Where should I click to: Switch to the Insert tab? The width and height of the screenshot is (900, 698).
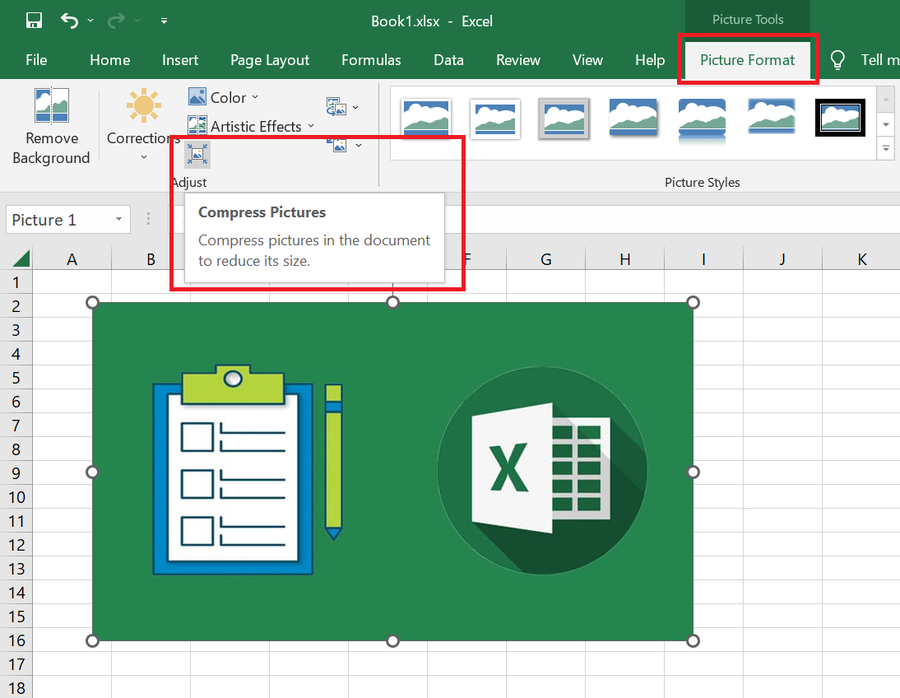[x=180, y=60]
